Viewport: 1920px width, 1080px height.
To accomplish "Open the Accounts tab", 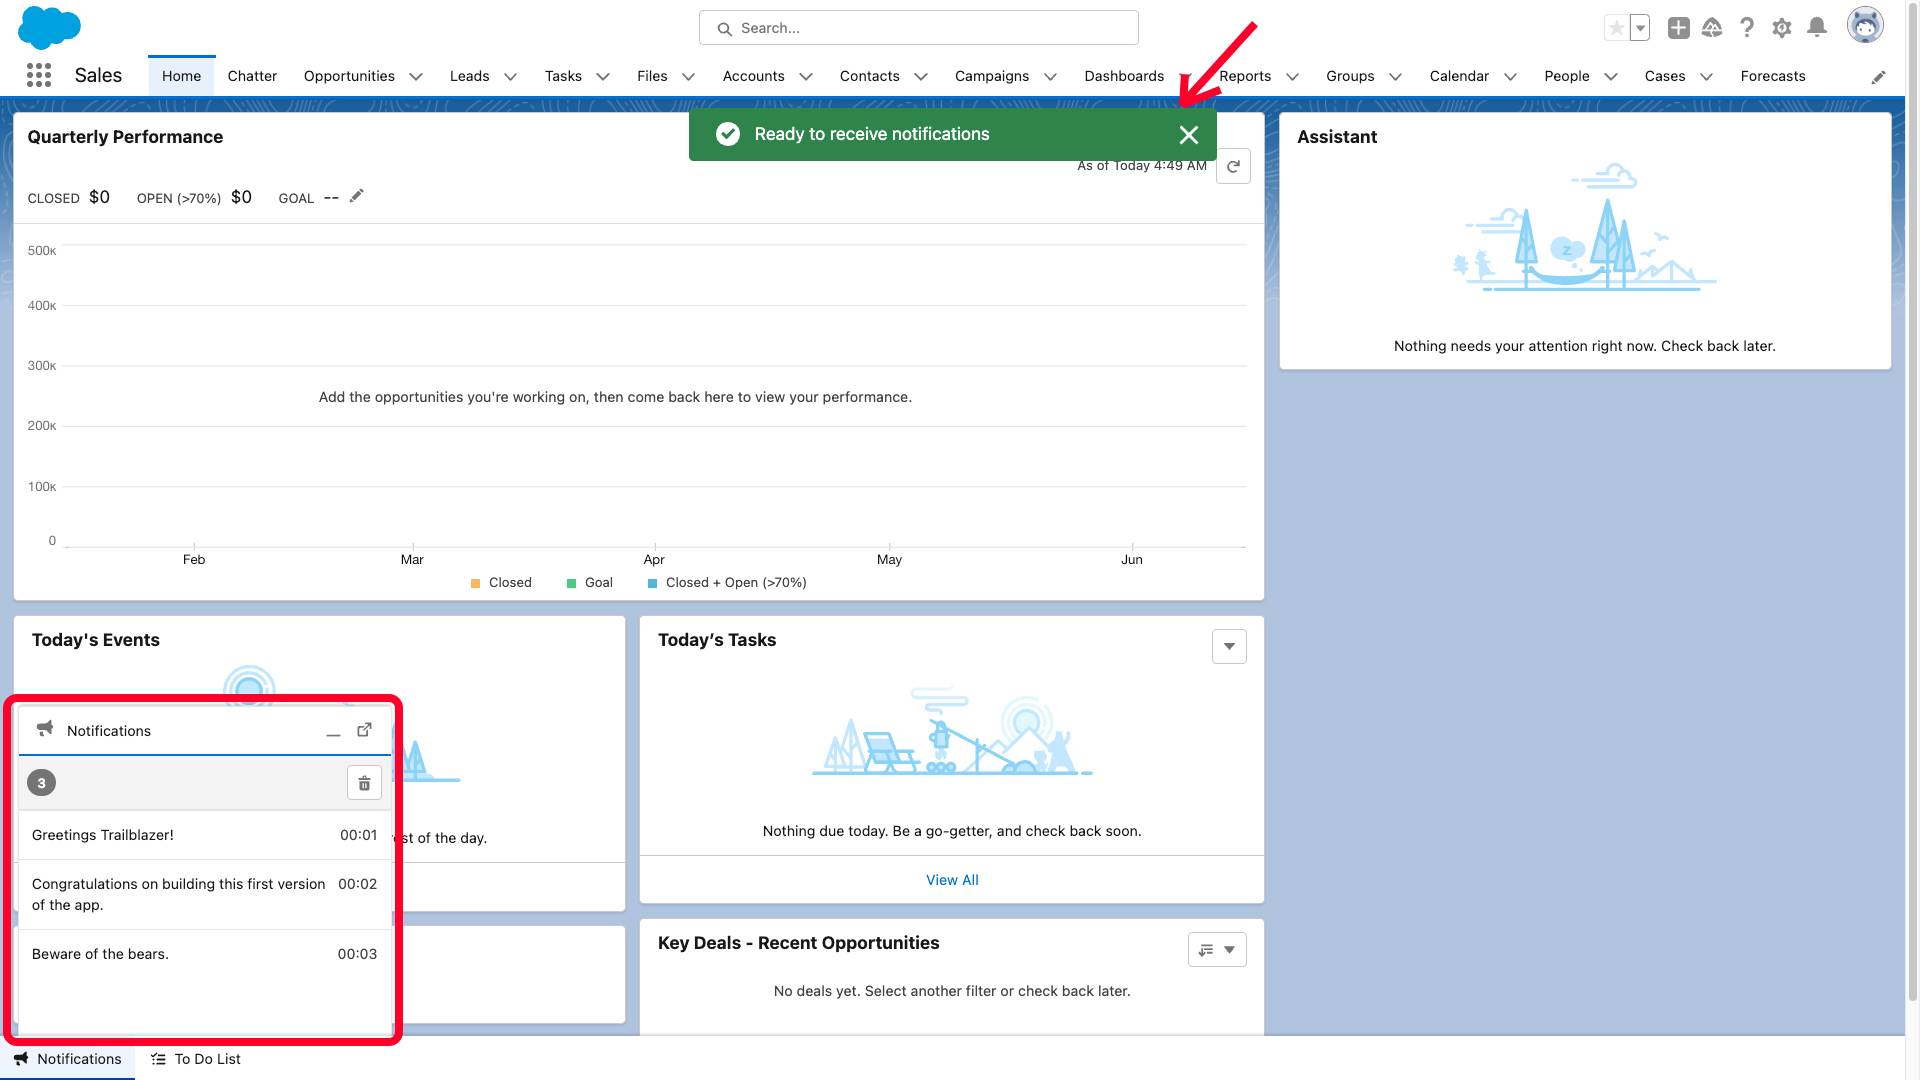I will 753,76.
